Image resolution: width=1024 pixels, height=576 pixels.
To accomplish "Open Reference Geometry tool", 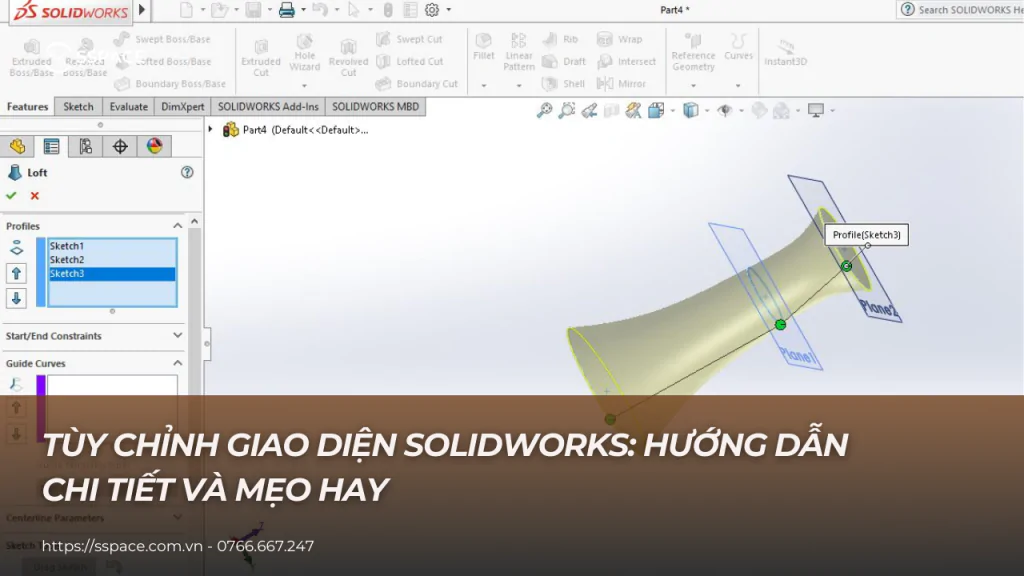I will point(693,52).
